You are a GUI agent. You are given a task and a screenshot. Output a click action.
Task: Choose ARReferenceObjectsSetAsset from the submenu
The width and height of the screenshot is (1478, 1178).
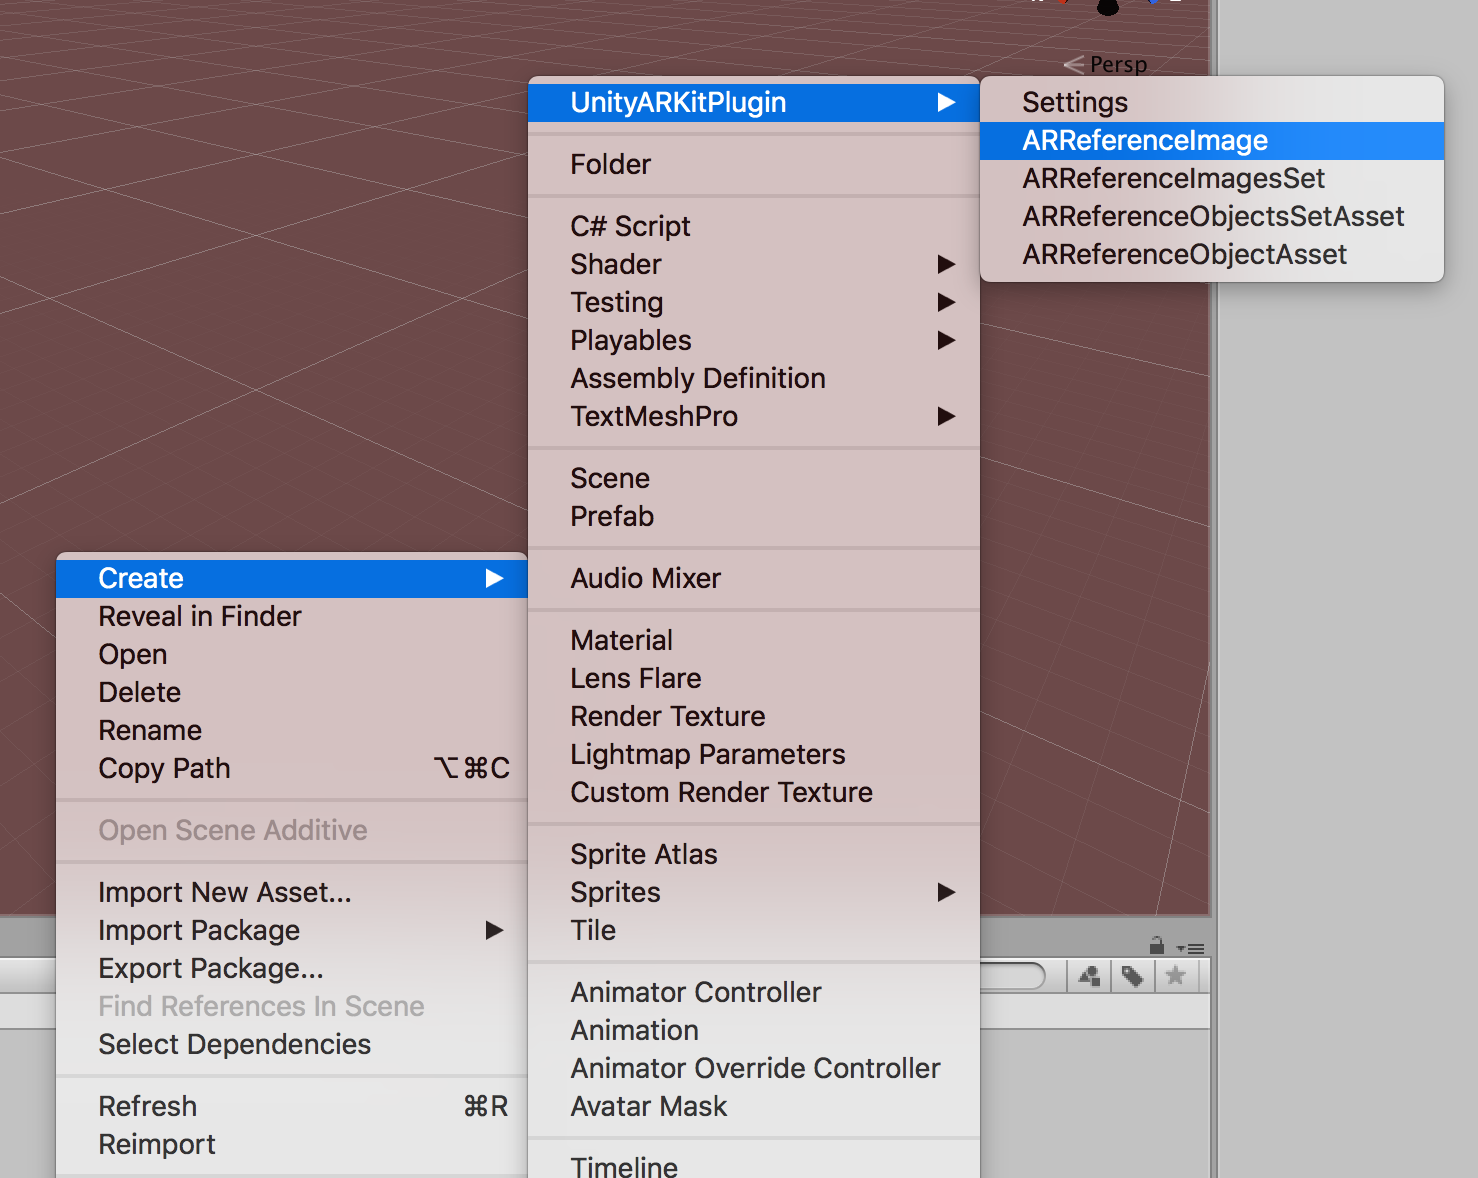tap(1212, 216)
